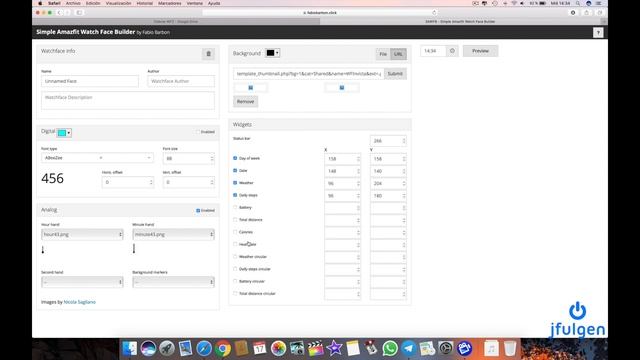The height and width of the screenshot is (360, 640).
Task: Open the Hour hand dropdown
Action: [82, 234]
